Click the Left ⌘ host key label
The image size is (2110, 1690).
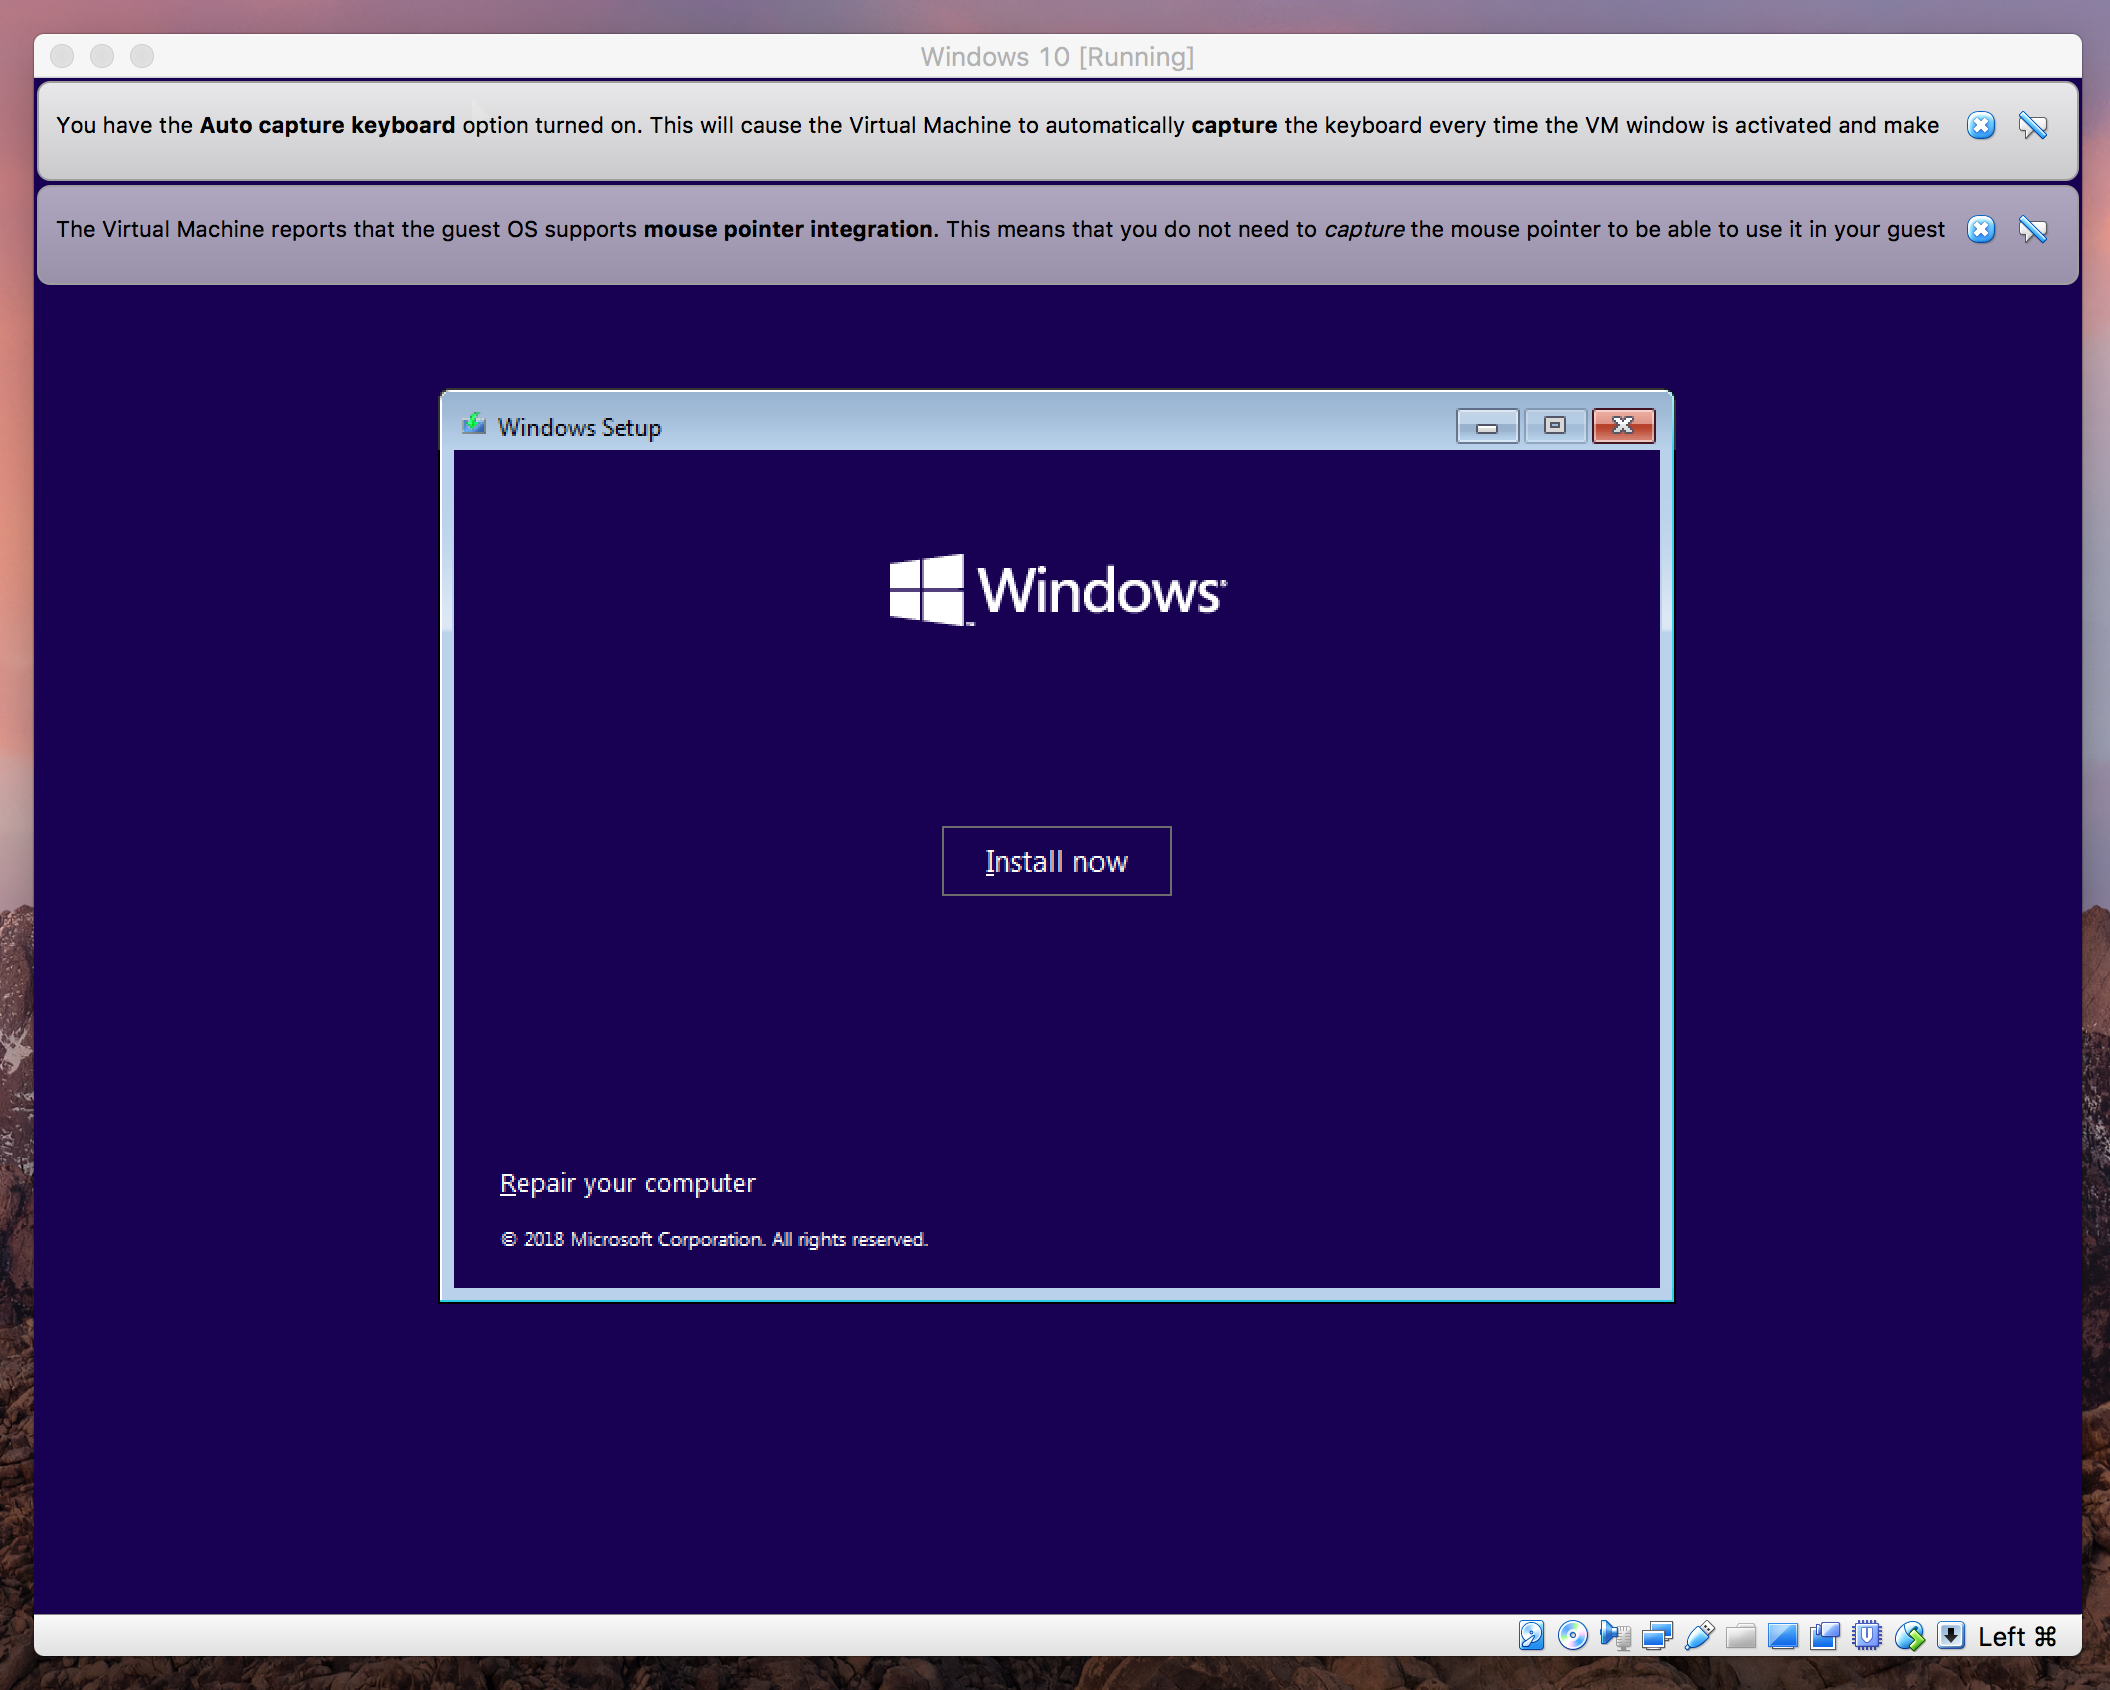[x=2017, y=1637]
